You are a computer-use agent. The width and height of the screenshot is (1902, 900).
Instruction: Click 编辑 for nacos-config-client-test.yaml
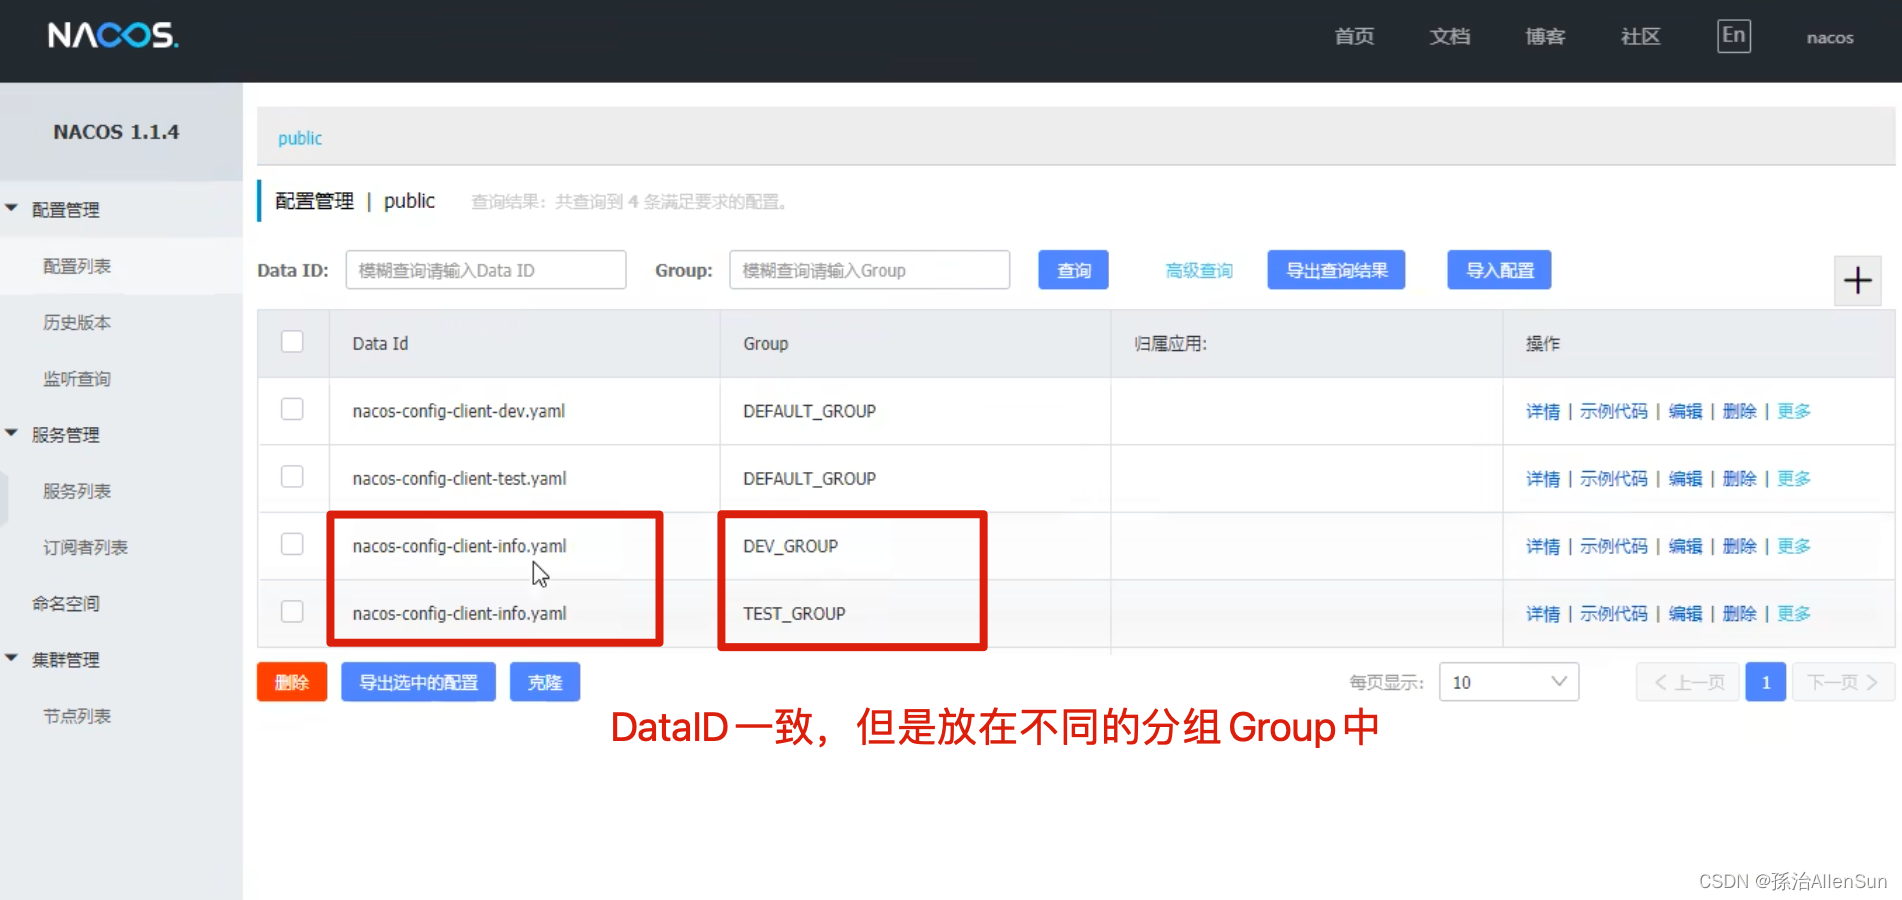(1685, 478)
